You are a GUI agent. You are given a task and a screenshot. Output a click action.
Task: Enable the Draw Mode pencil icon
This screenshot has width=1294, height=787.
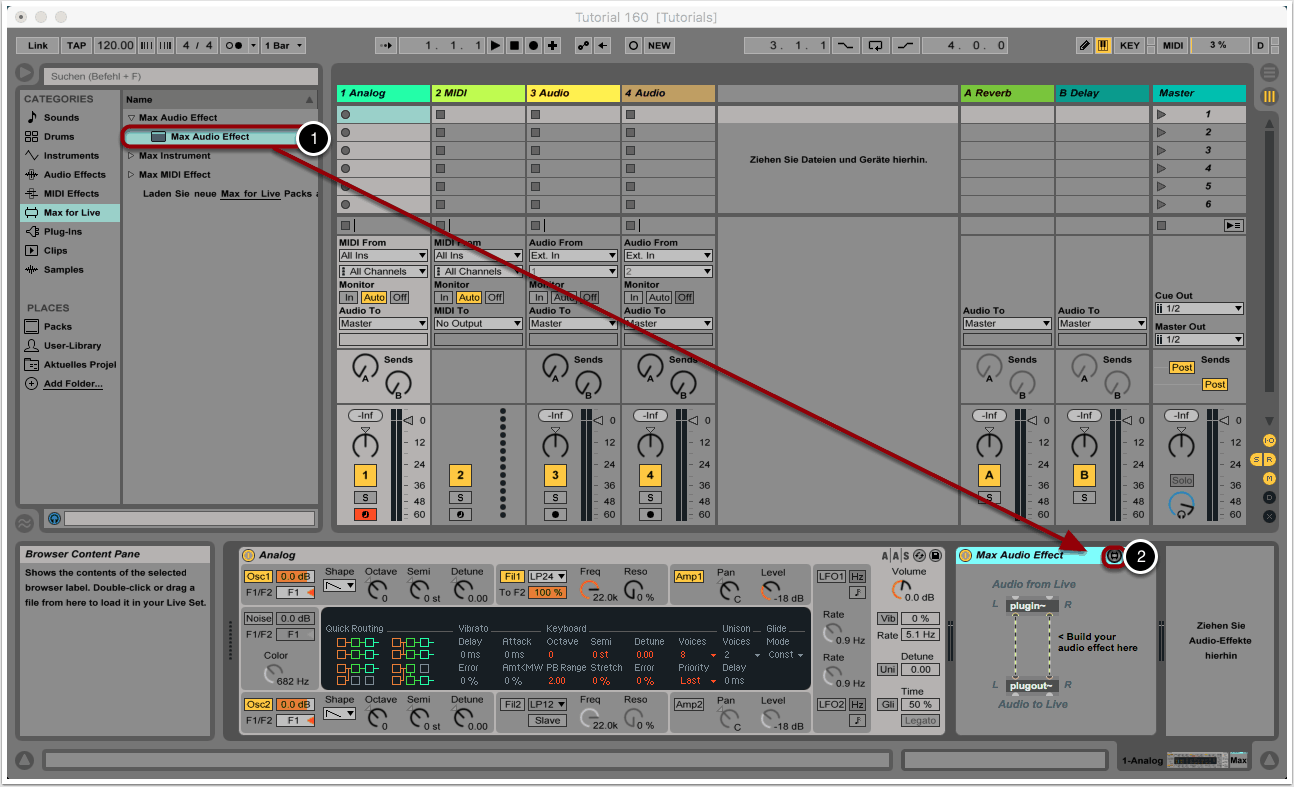point(1085,46)
